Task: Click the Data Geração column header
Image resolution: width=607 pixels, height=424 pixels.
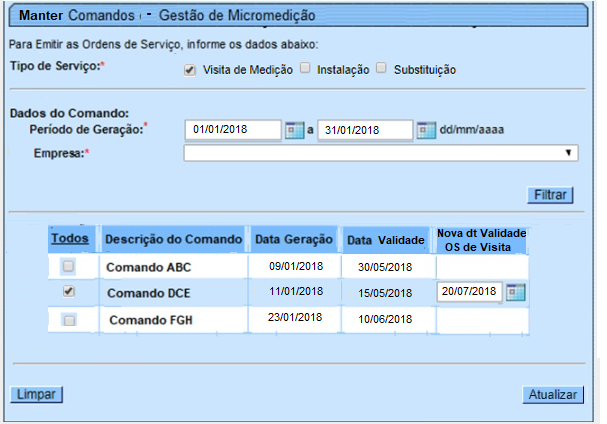Action: [x=294, y=240]
